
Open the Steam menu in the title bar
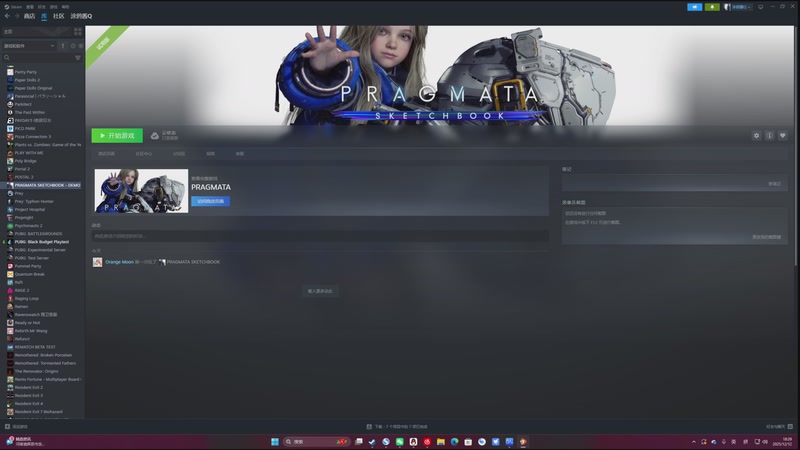13,7
